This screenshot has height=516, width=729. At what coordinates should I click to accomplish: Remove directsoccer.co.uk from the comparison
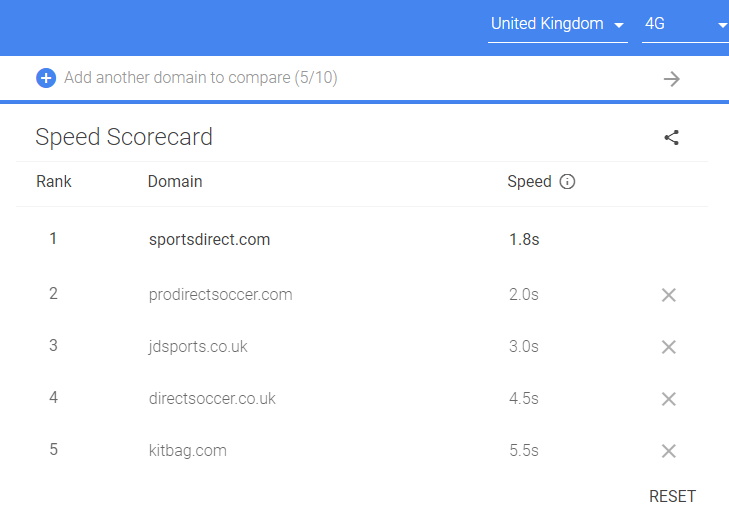[669, 399]
